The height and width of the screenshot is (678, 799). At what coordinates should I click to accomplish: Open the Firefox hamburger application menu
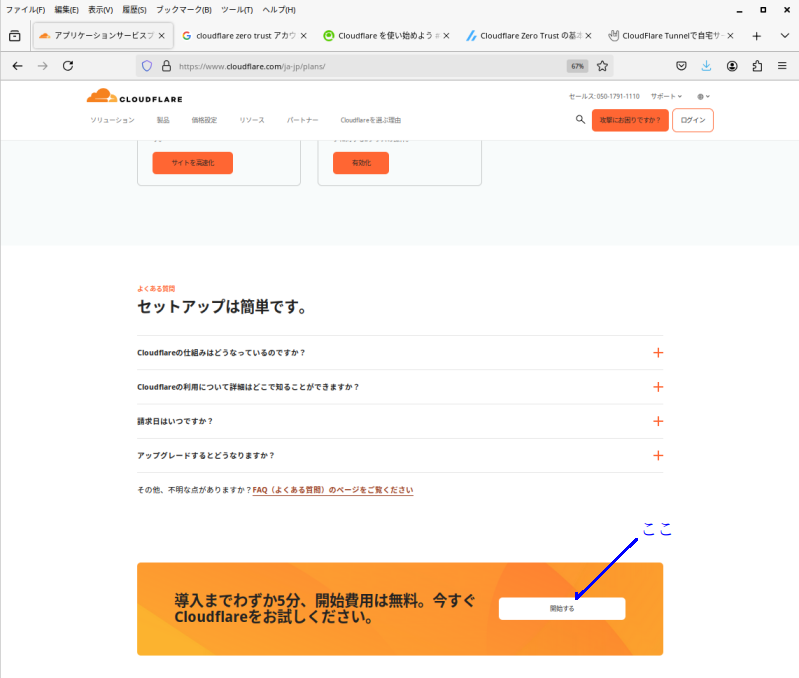click(782, 66)
